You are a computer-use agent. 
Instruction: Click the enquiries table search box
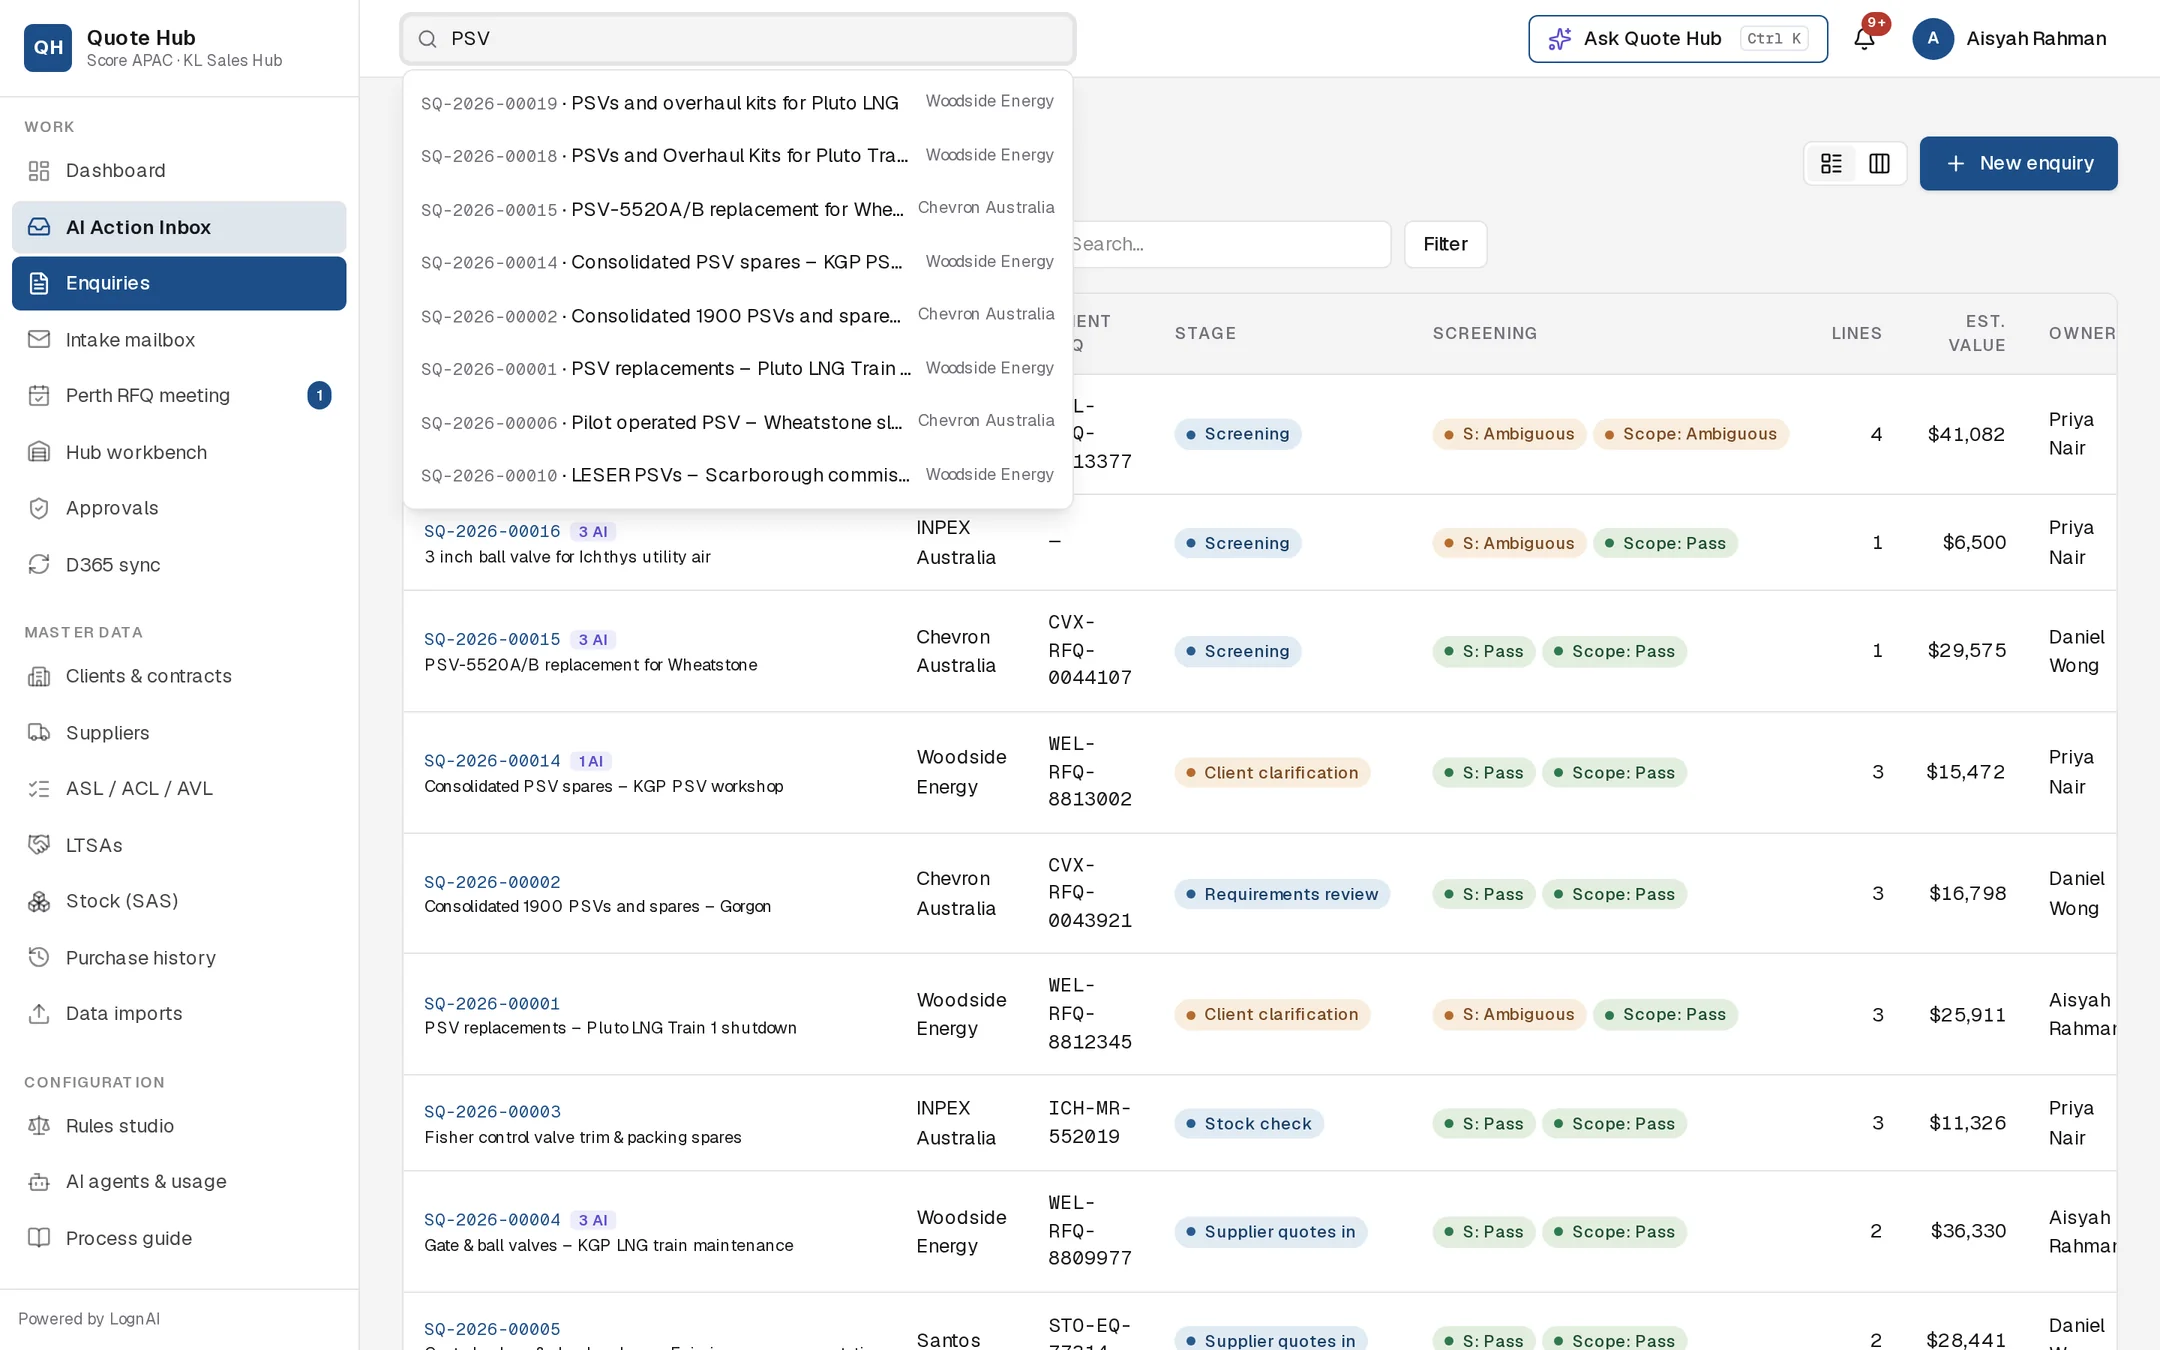[x=1230, y=244]
